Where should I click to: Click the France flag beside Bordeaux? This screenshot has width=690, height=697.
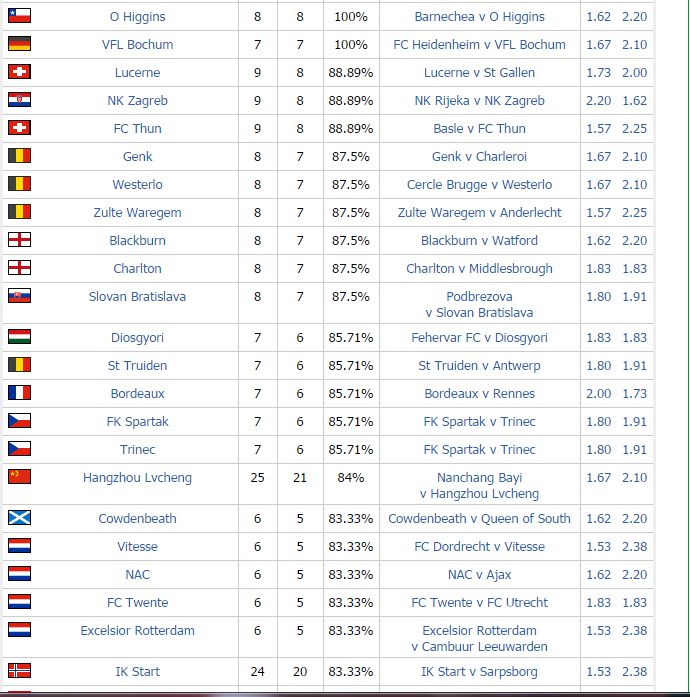coord(20,393)
